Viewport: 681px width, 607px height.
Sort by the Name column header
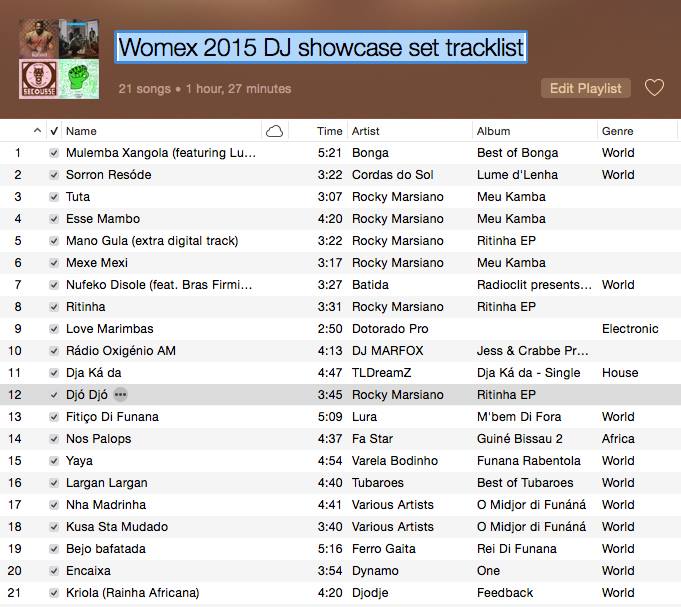pos(81,131)
